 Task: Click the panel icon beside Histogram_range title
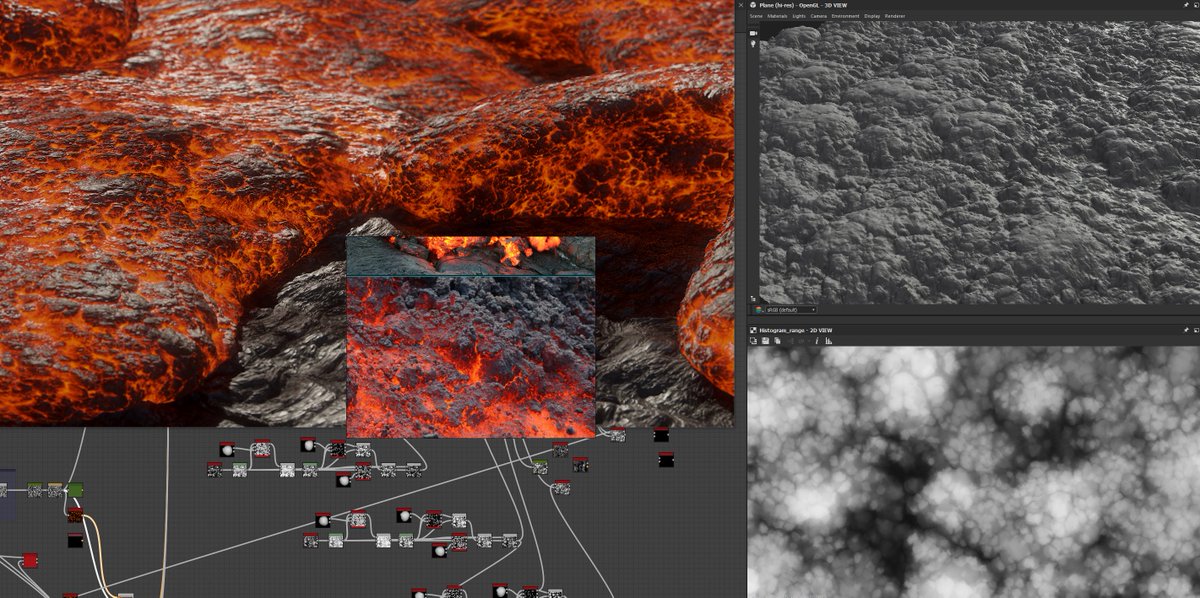pyautogui.click(x=753, y=330)
